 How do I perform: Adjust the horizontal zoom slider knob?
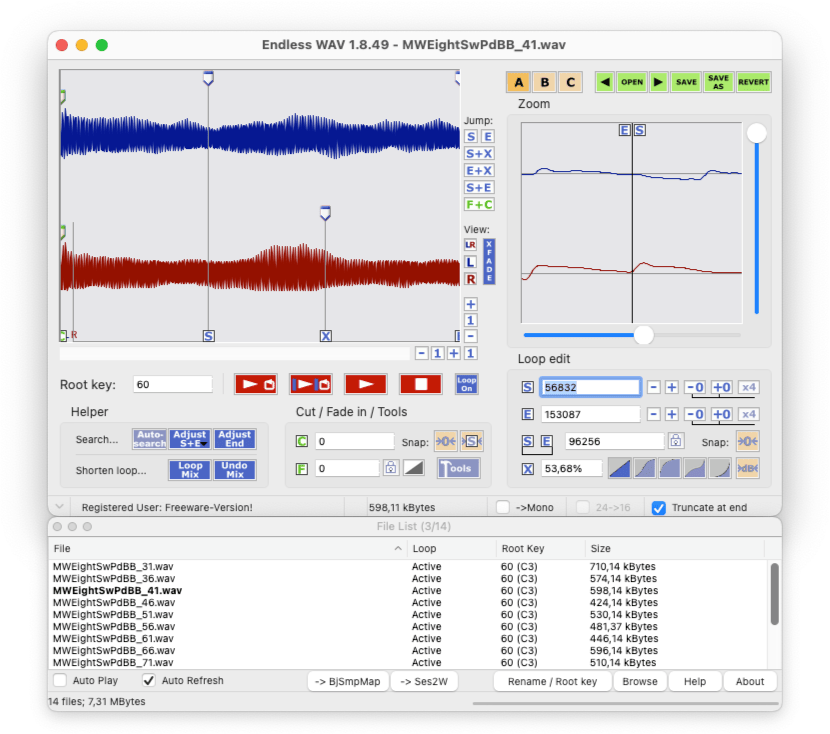click(644, 335)
